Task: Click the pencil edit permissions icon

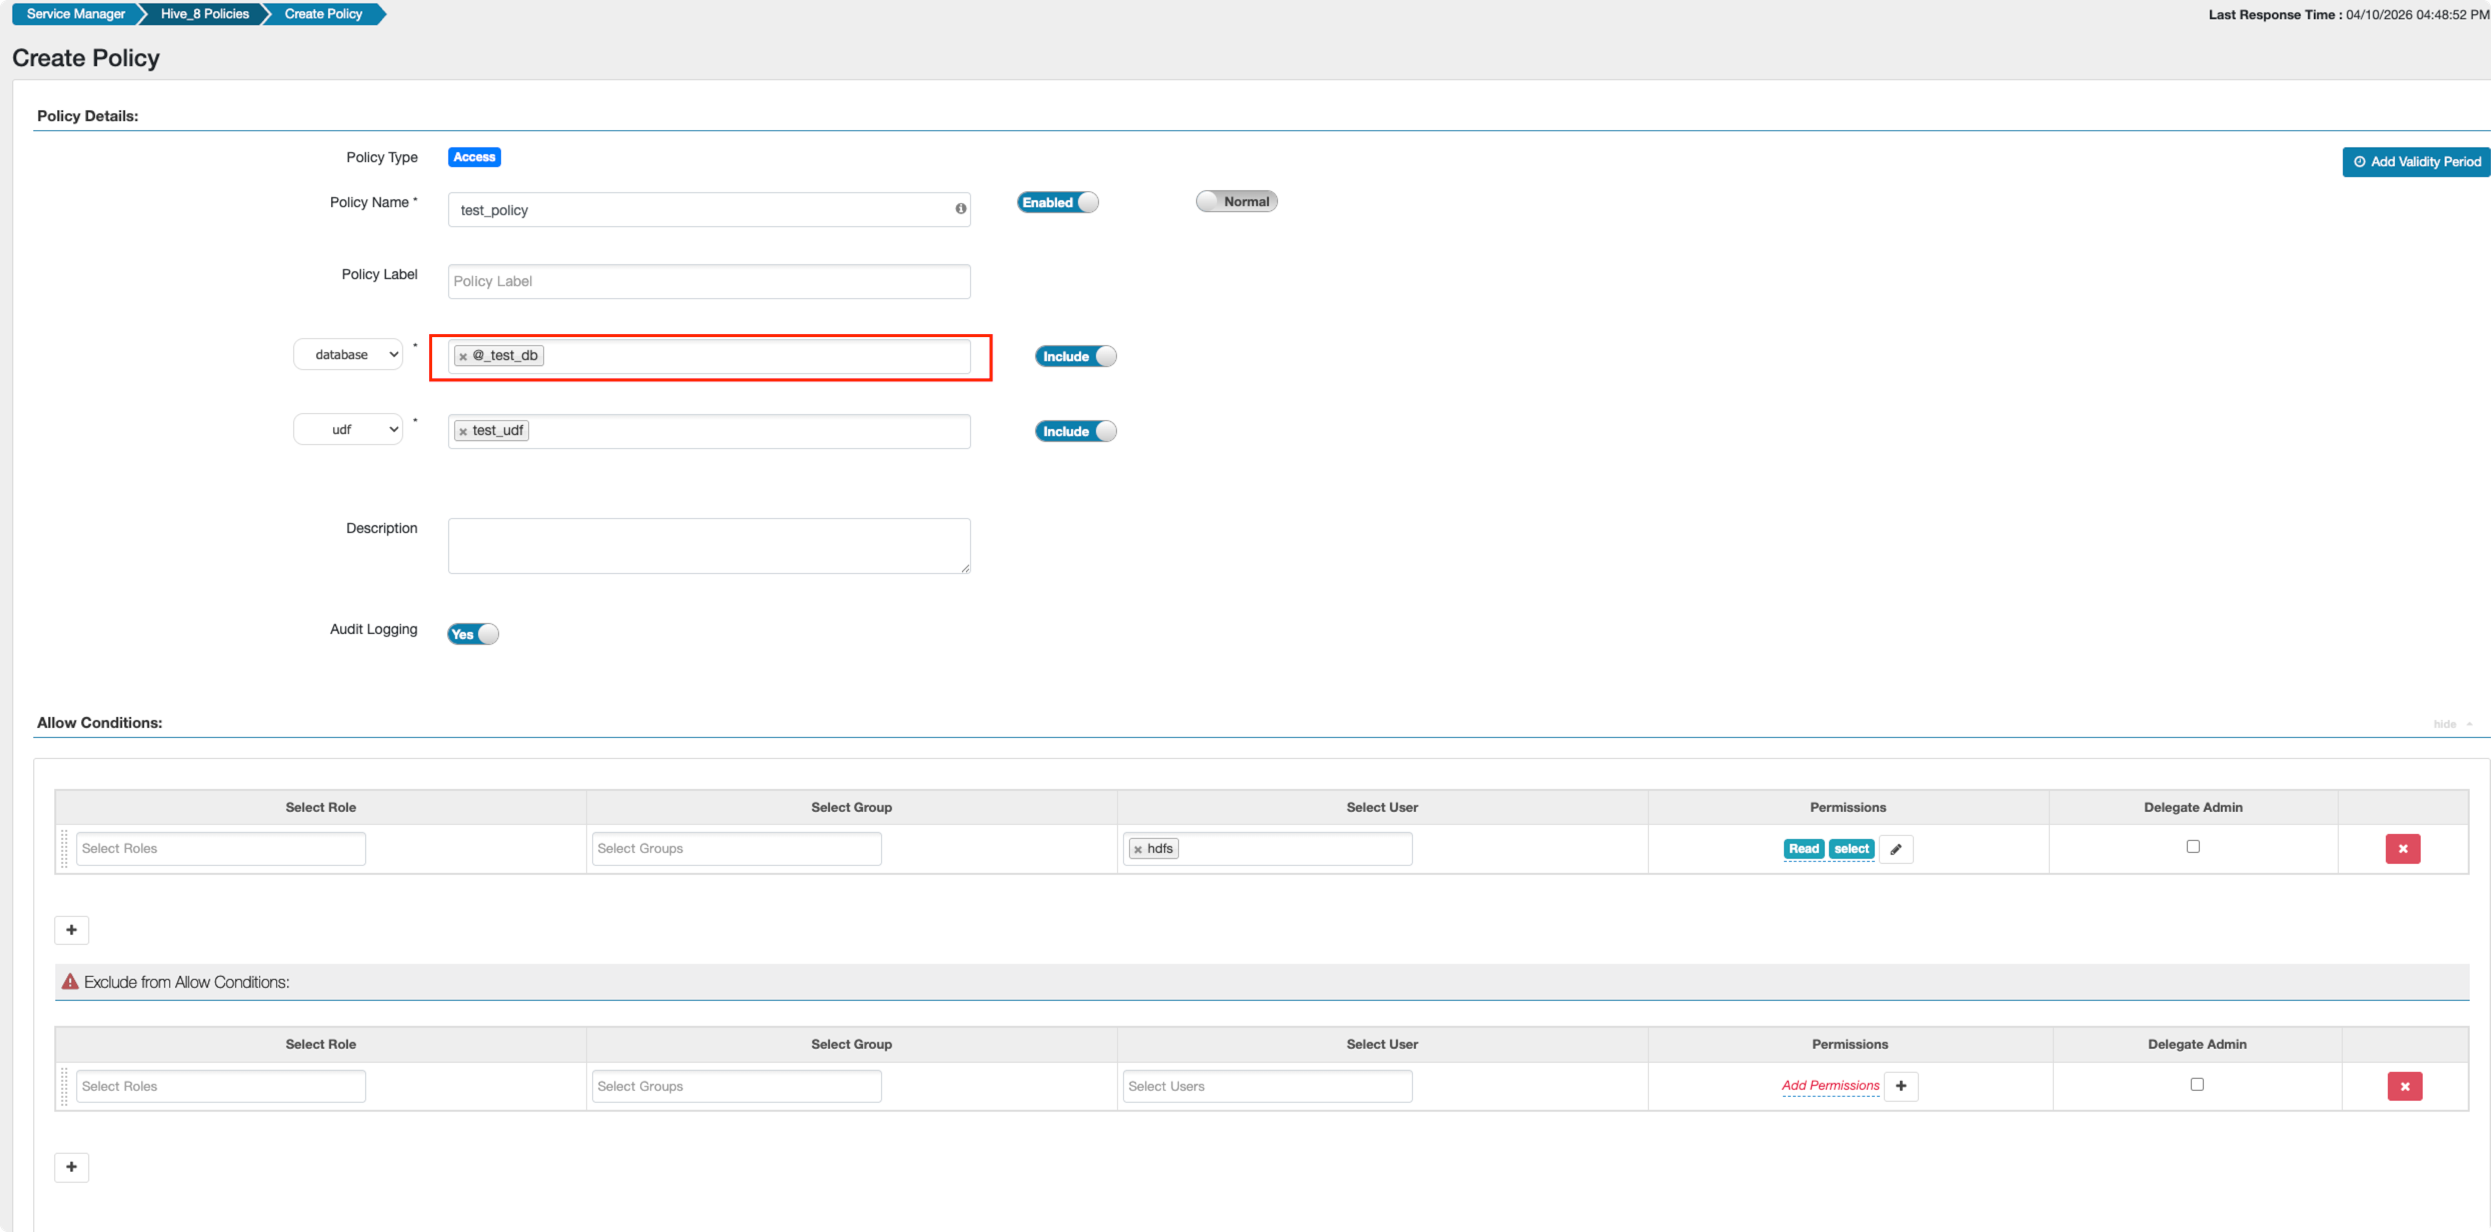Action: tap(1896, 849)
